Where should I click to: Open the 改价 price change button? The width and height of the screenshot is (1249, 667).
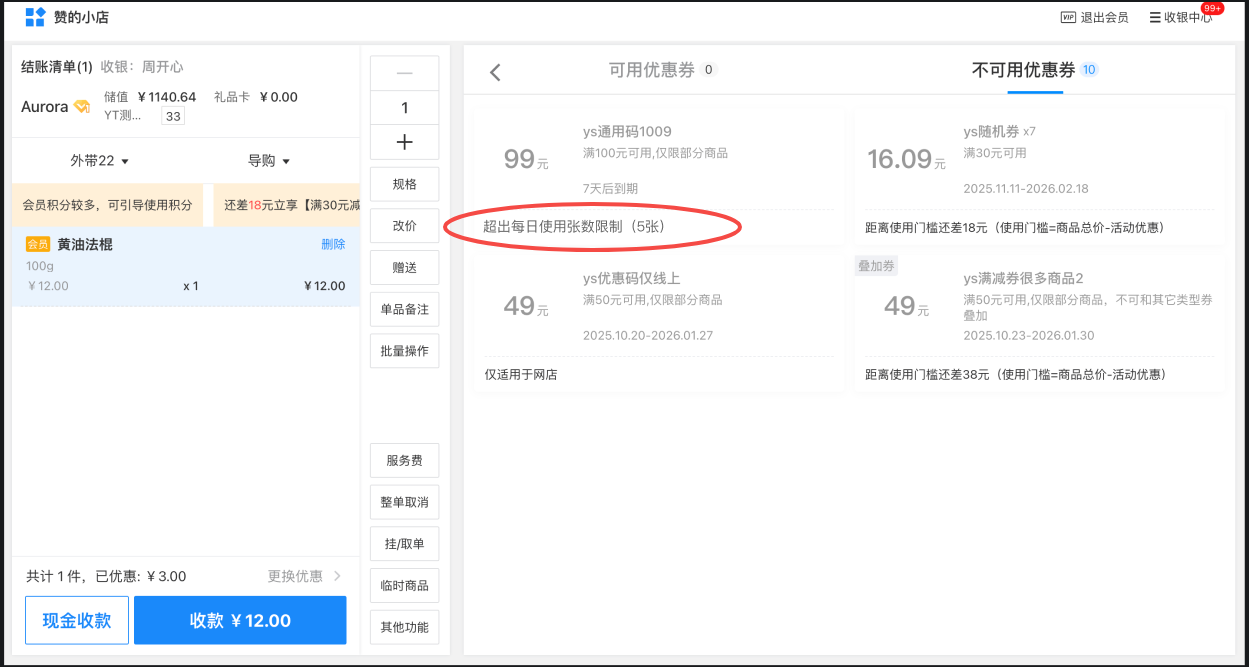click(x=404, y=226)
